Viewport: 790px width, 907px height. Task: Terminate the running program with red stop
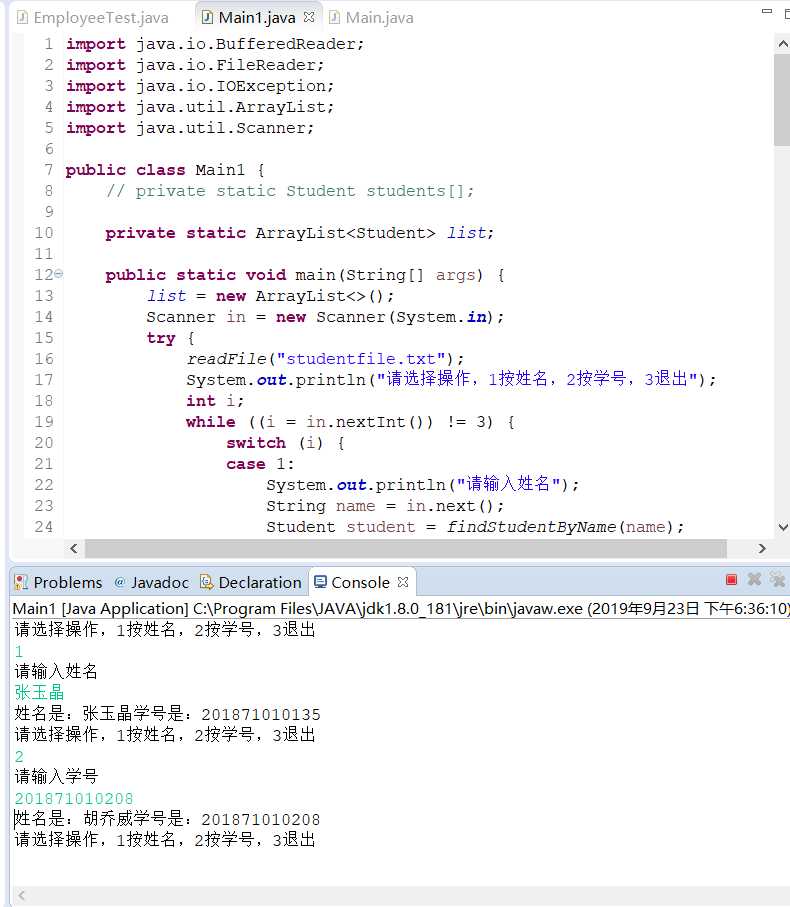point(731,580)
